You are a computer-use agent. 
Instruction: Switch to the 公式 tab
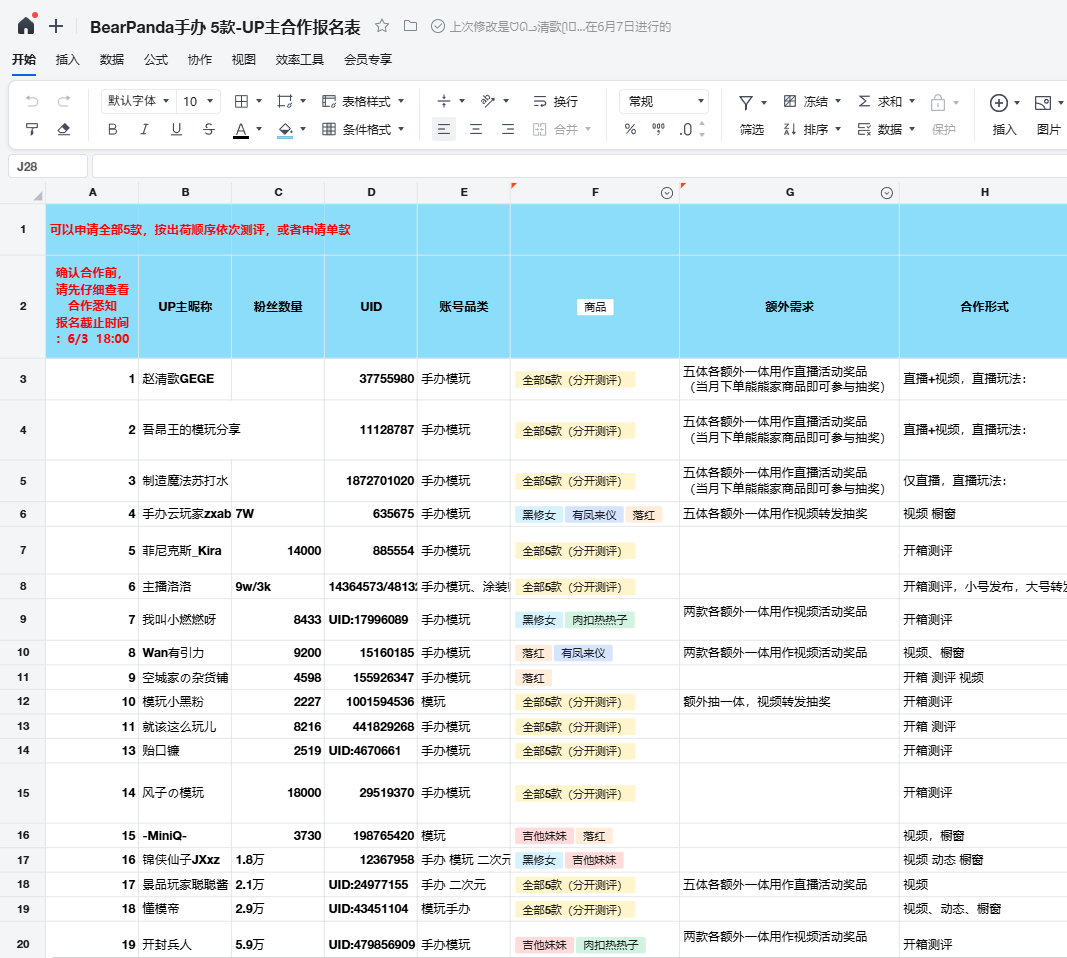coord(156,60)
